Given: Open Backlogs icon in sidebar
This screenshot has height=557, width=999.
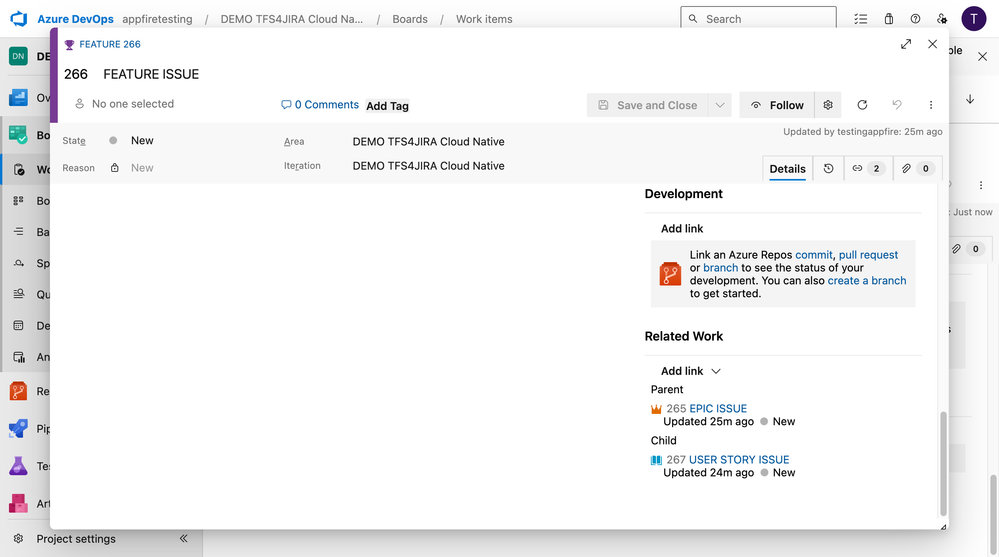Looking at the screenshot, I should 18,231.
